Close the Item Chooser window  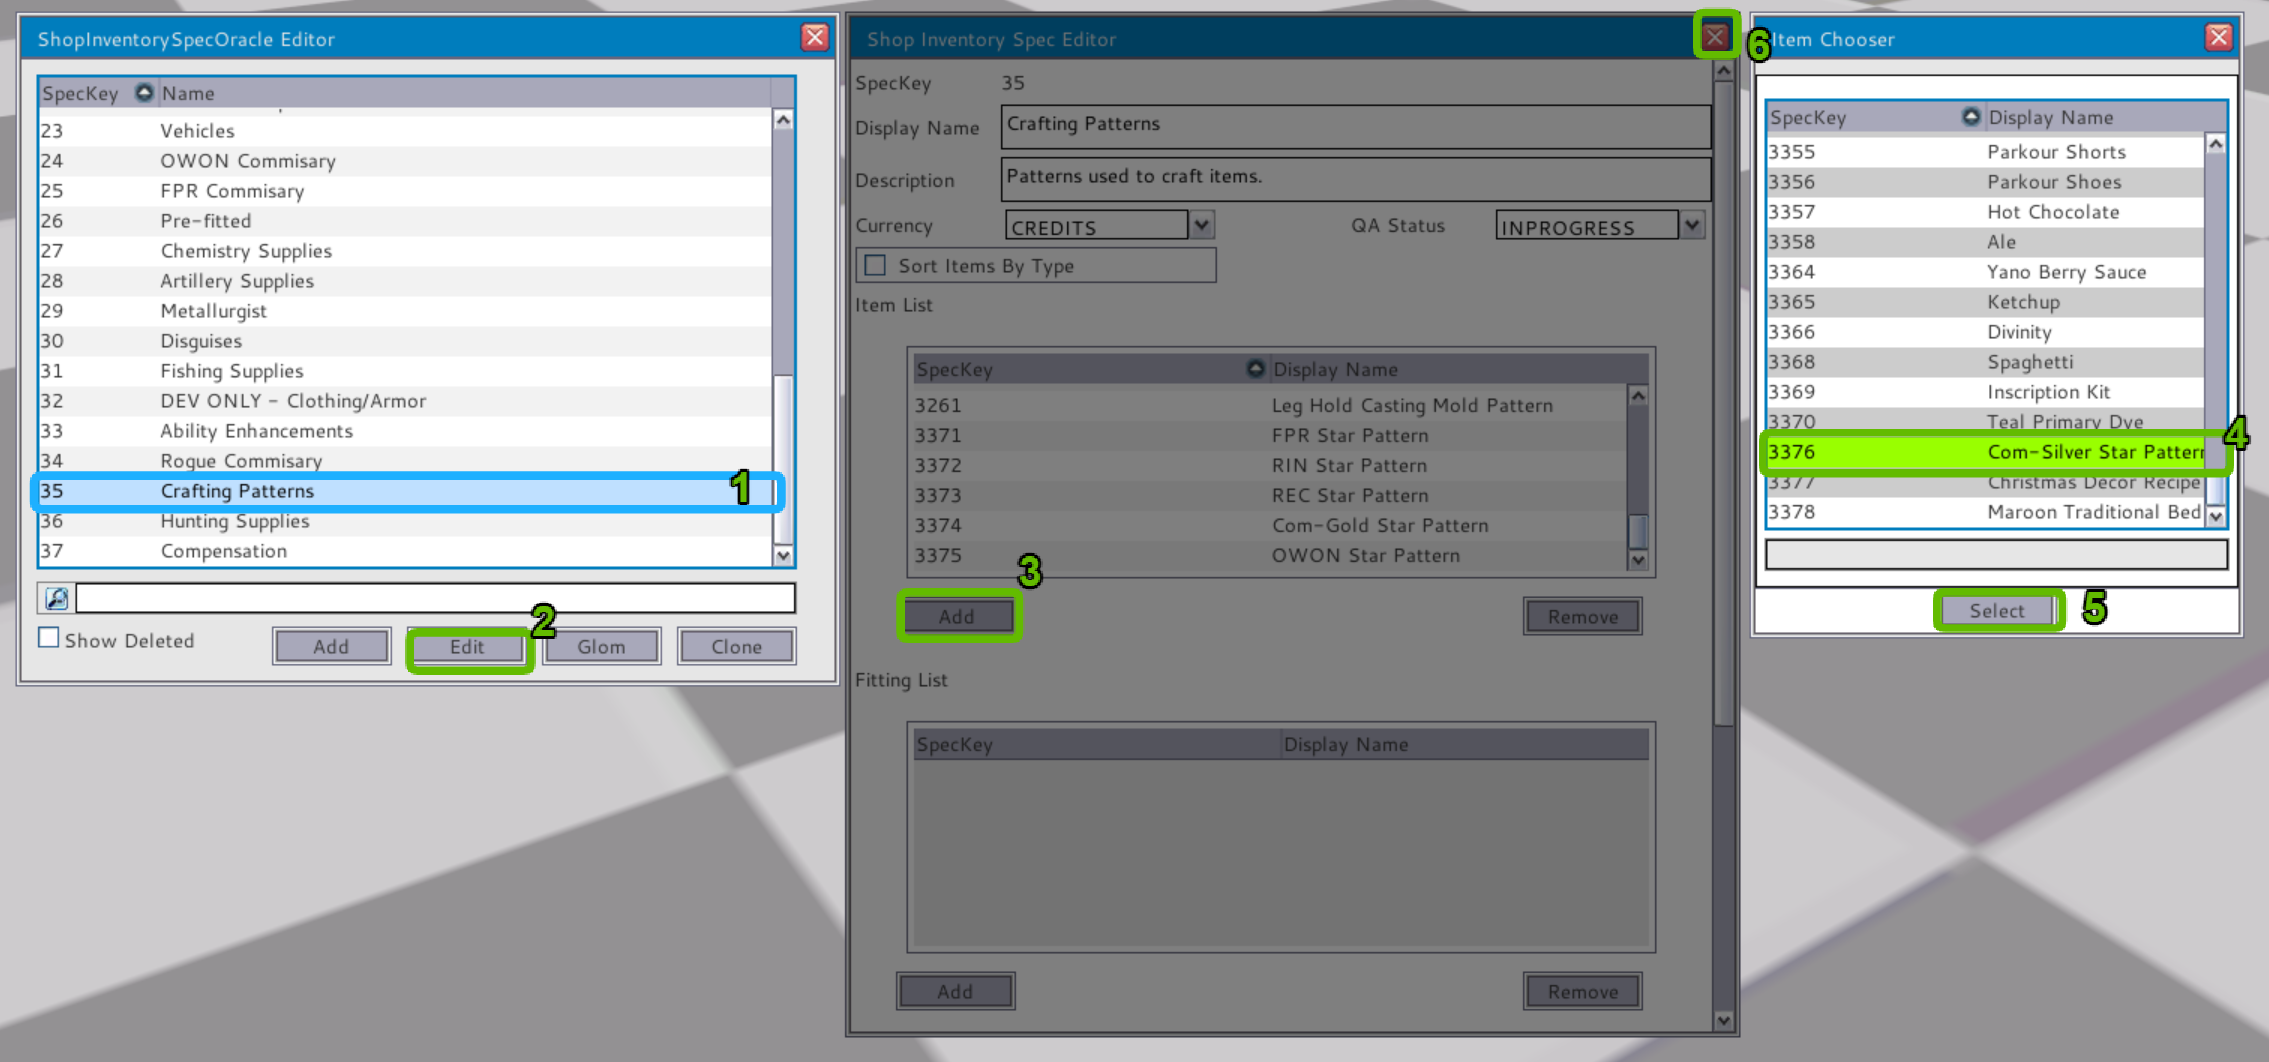2218,38
